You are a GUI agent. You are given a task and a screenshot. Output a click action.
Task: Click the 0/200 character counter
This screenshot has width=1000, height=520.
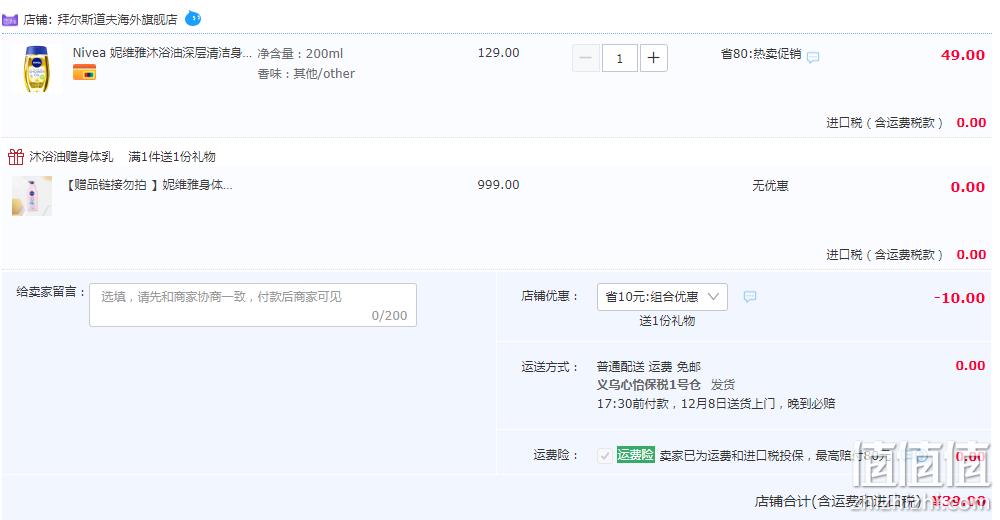[x=389, y=316]
